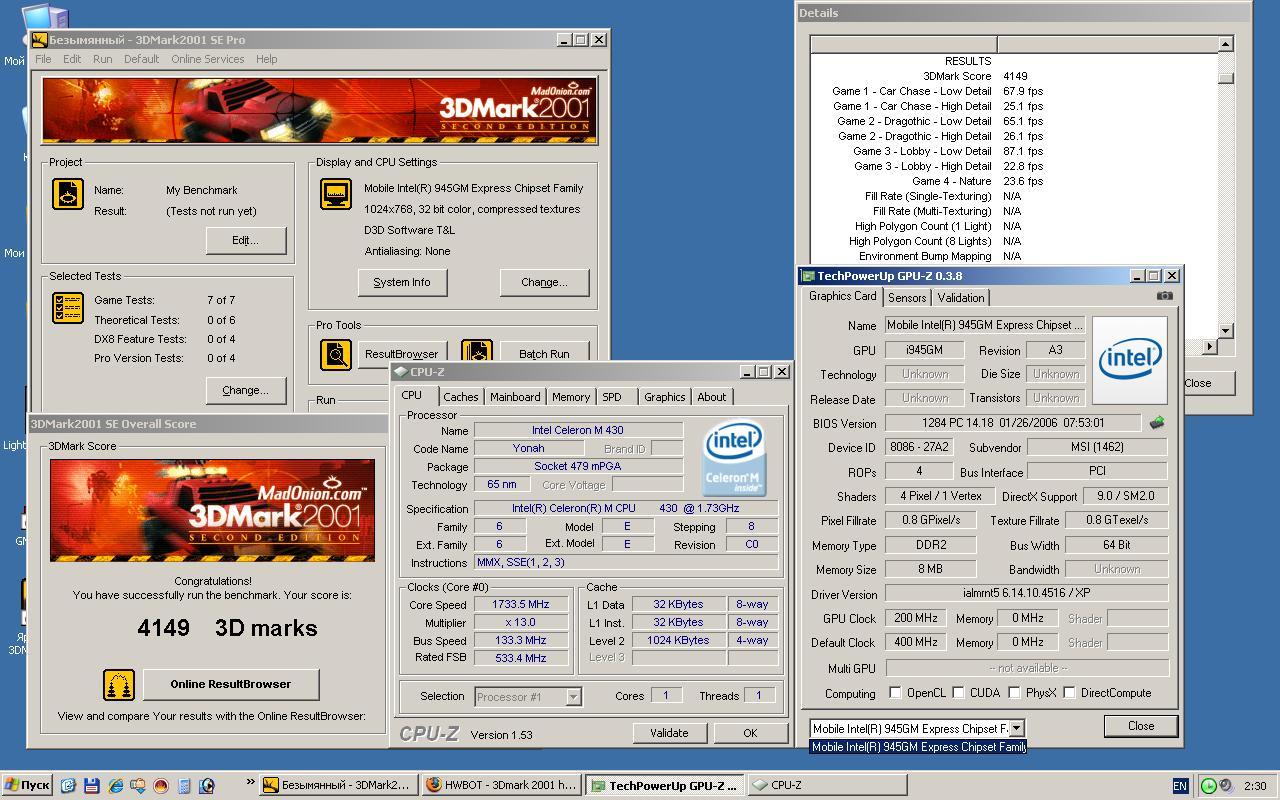Image resolution: width=1280 pixels, height=800 pixels.
Task: Click the media player icon in Quick Launch
Action: click(206, 785)
